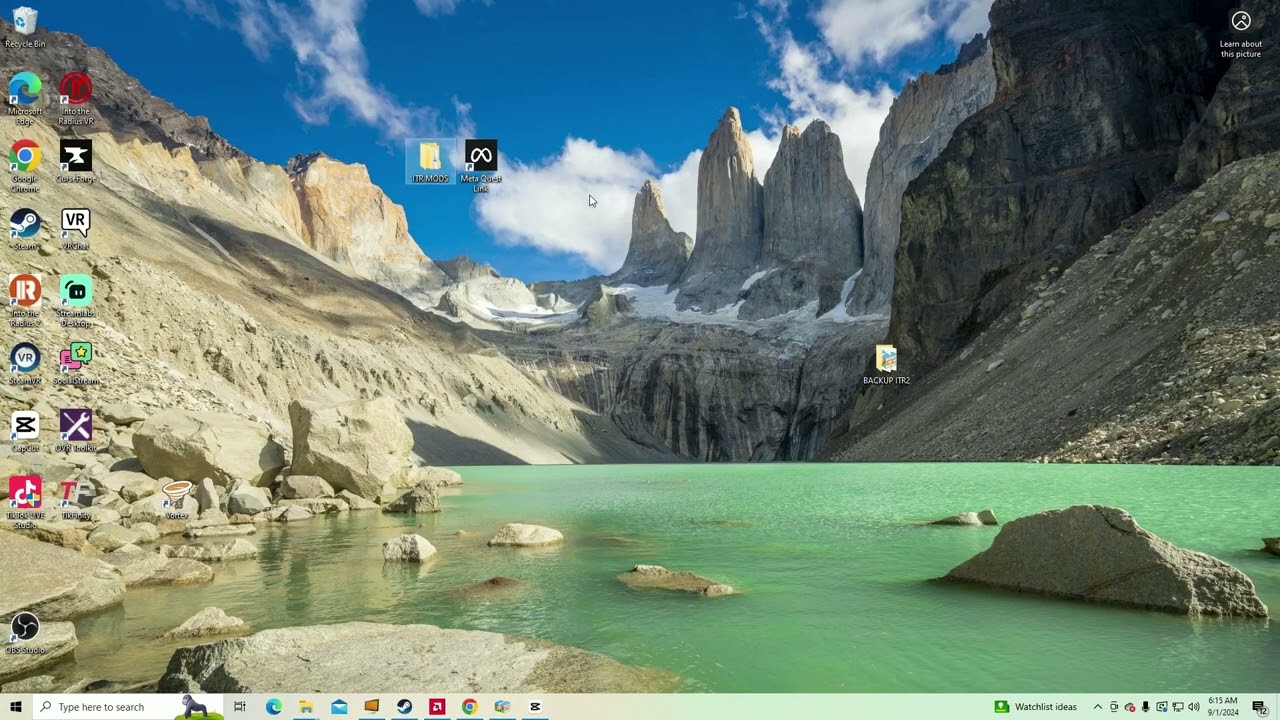This screenshot has width=1280, height=720.
Task: Open Learn about this picture
Action: (x=1241, y=34)
